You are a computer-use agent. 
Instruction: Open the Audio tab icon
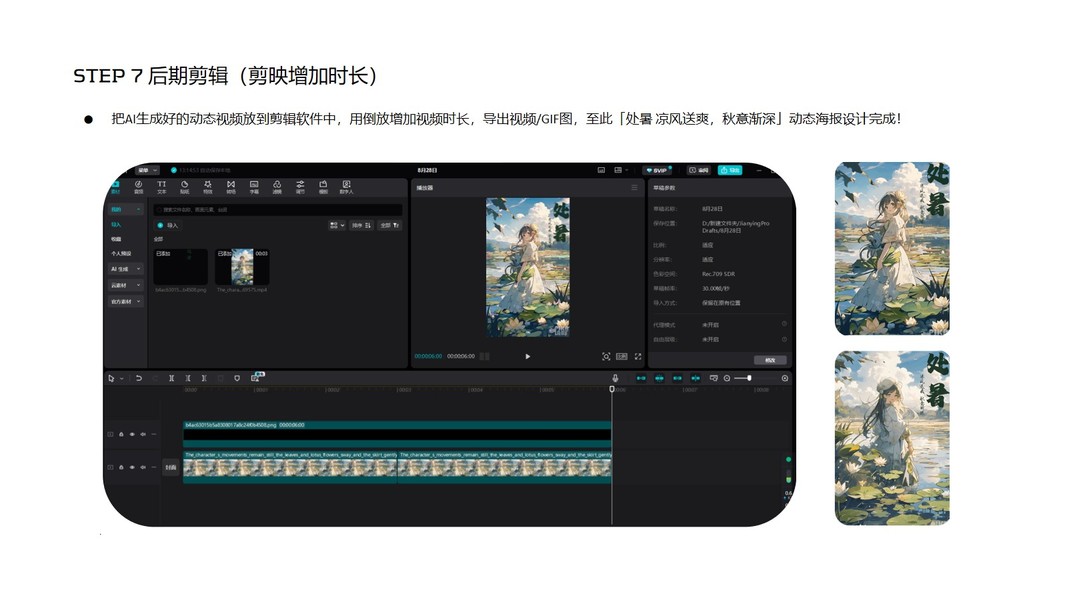pyautogui.click(x=138, y=186)
